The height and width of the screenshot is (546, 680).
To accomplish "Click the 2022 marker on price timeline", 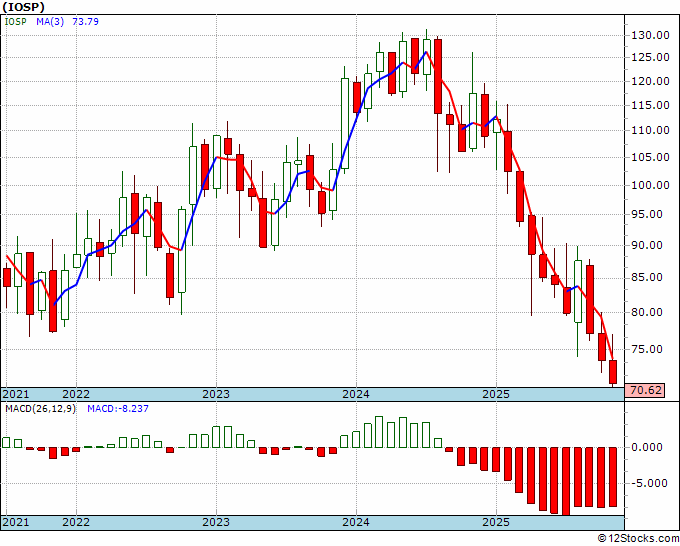I will point(76,394).
